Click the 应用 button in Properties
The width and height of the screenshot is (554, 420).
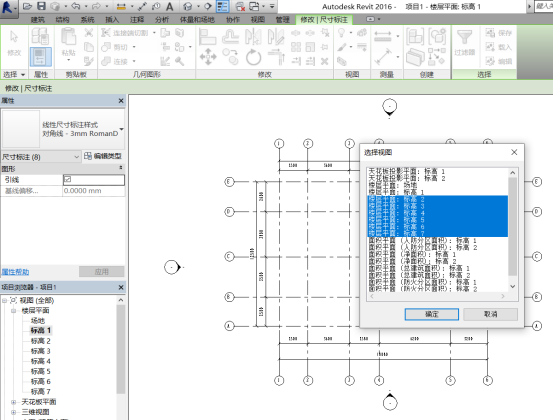tap(101, 272)
